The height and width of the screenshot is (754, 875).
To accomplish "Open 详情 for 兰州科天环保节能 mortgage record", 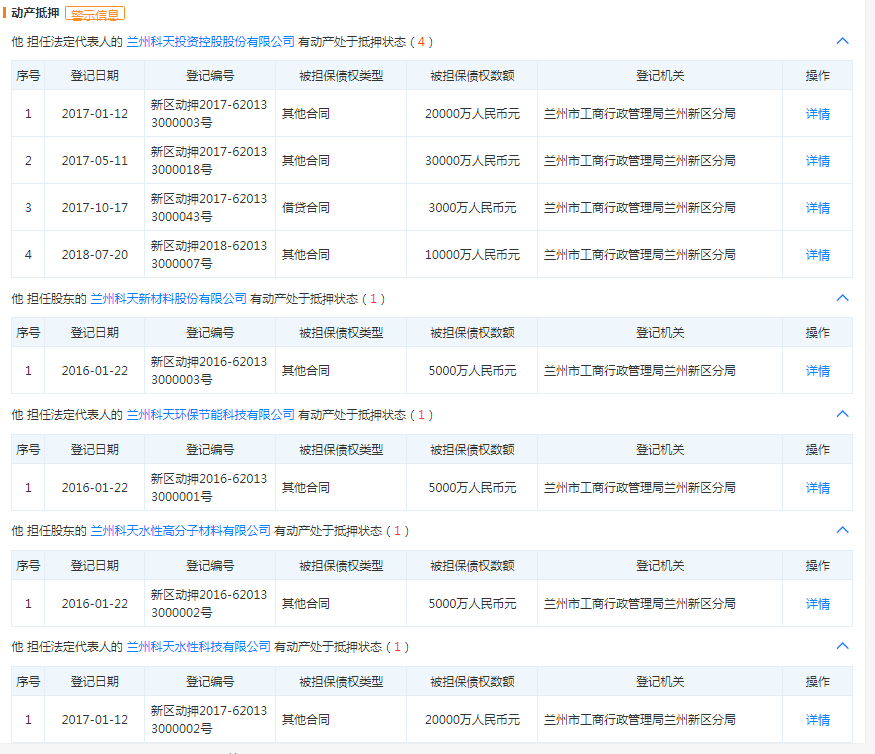I will pyautogui.click(x=817, y=488).
